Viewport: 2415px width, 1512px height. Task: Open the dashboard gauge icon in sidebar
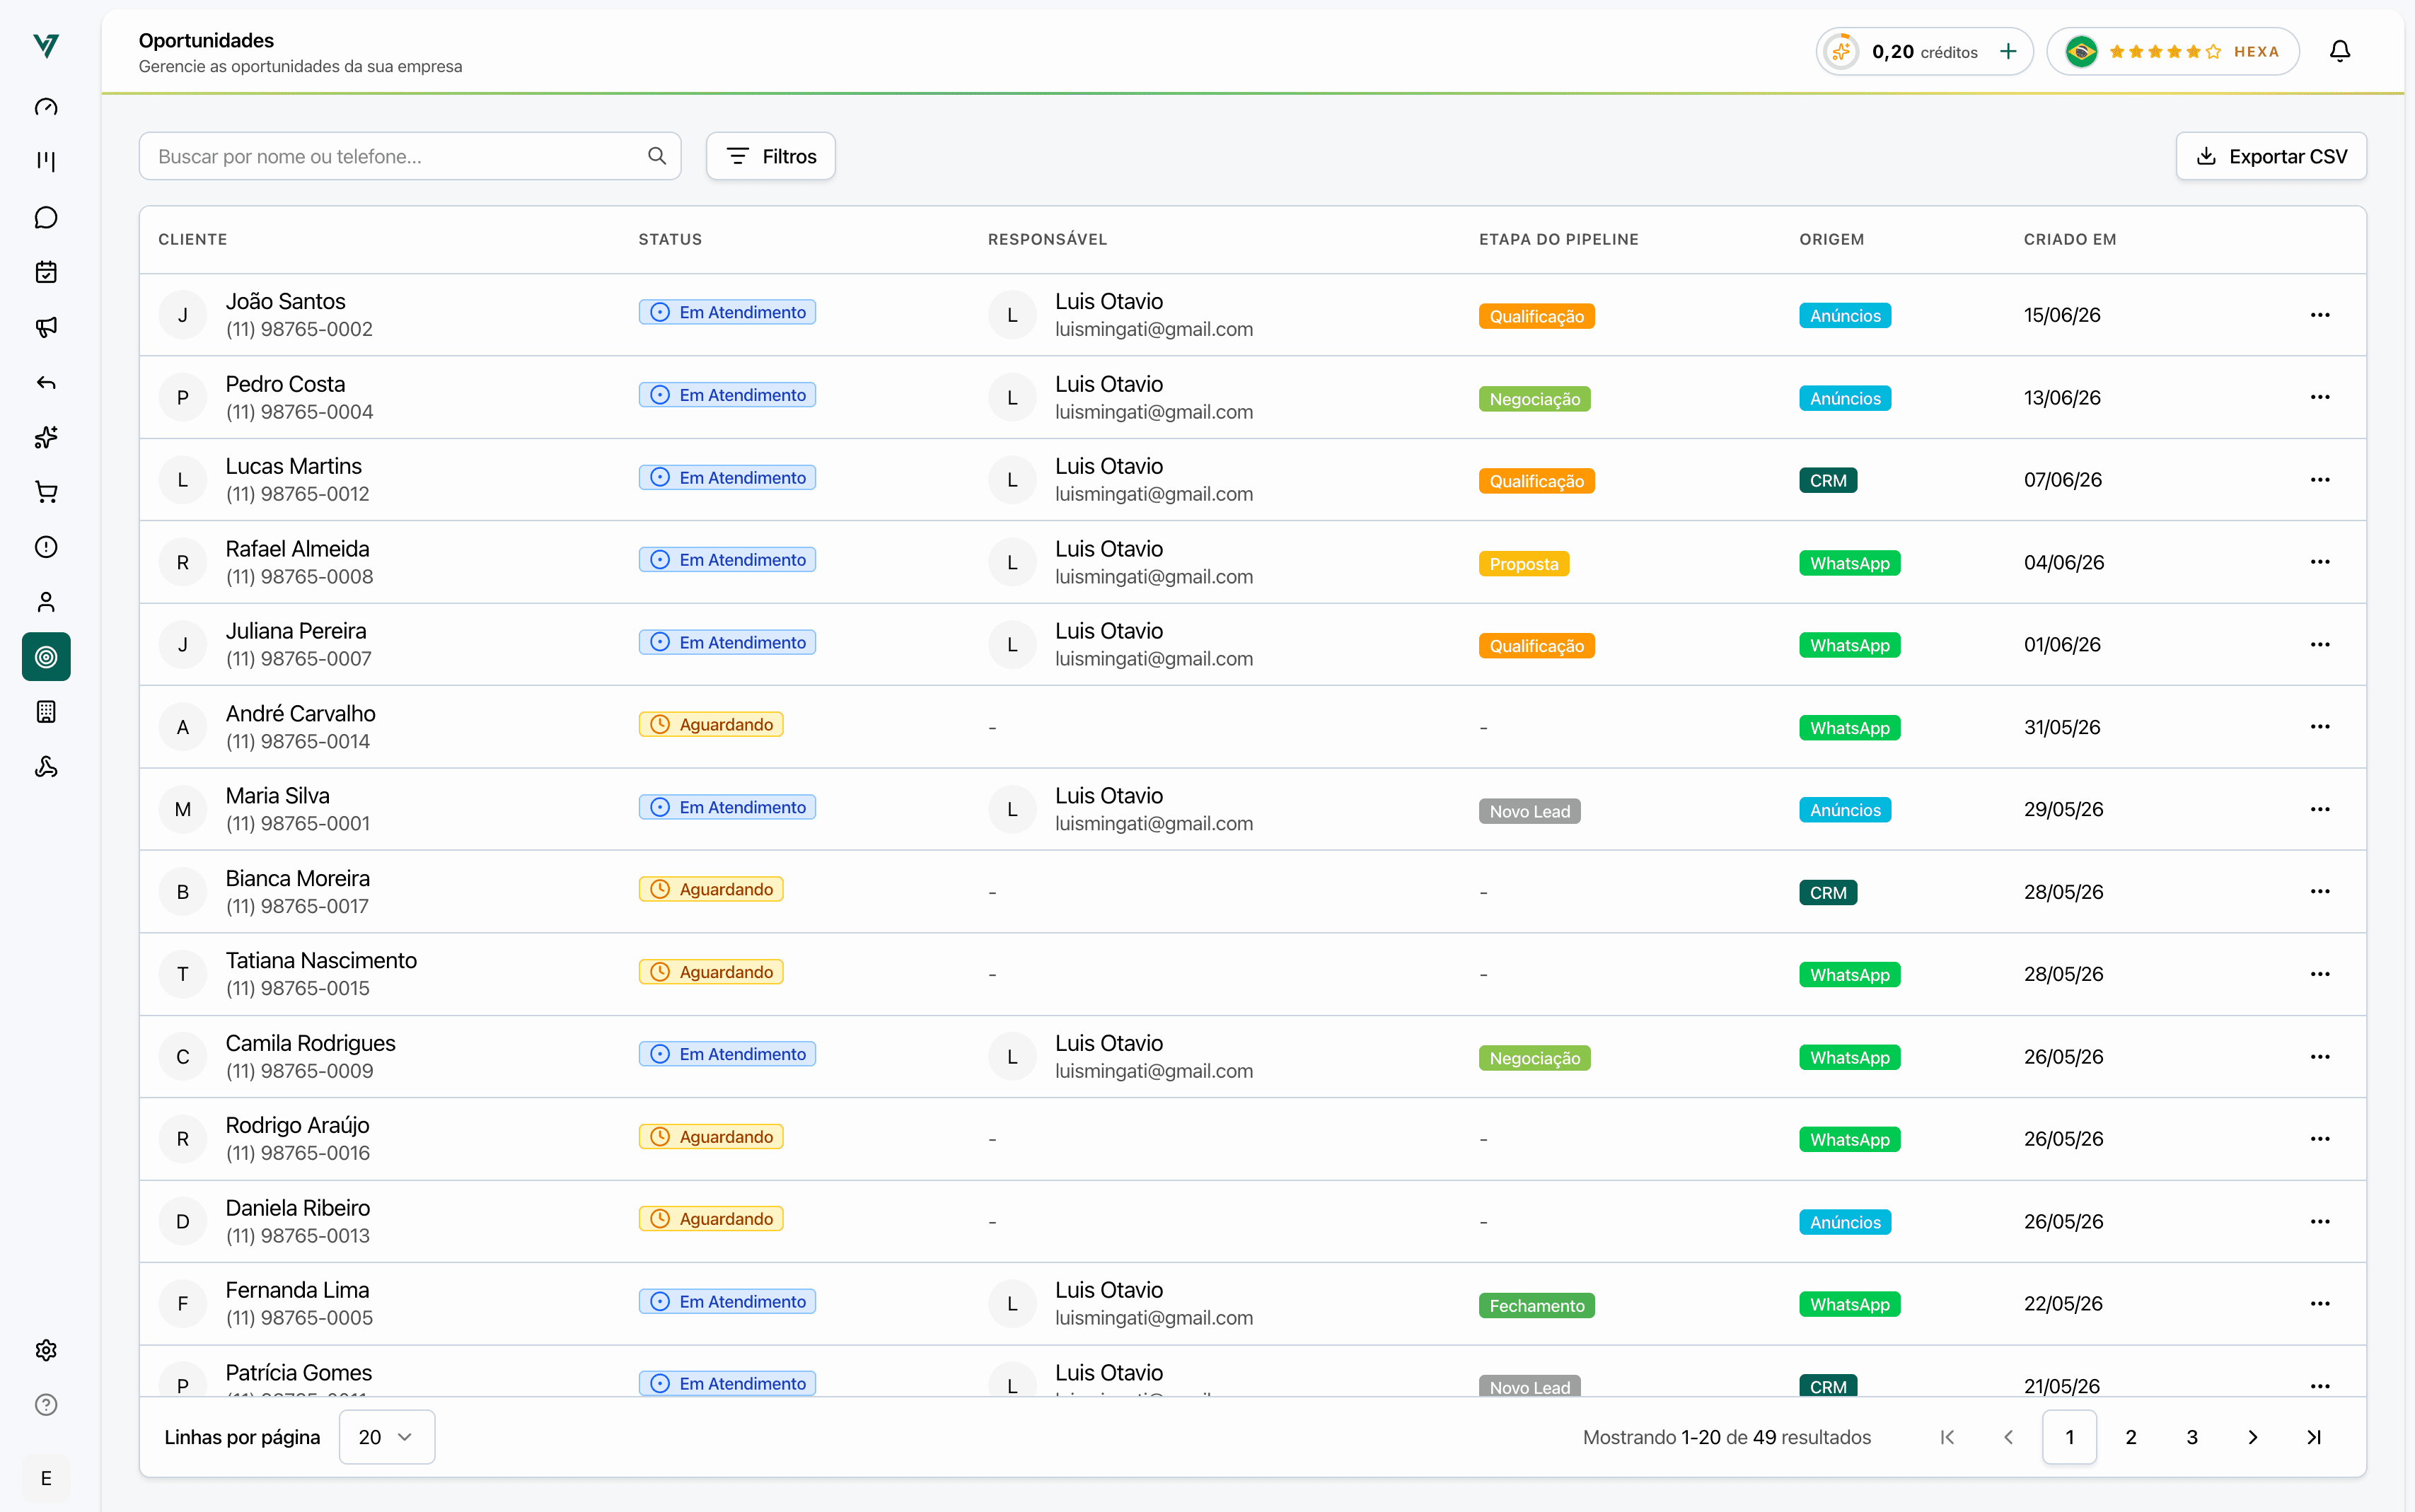46,107
